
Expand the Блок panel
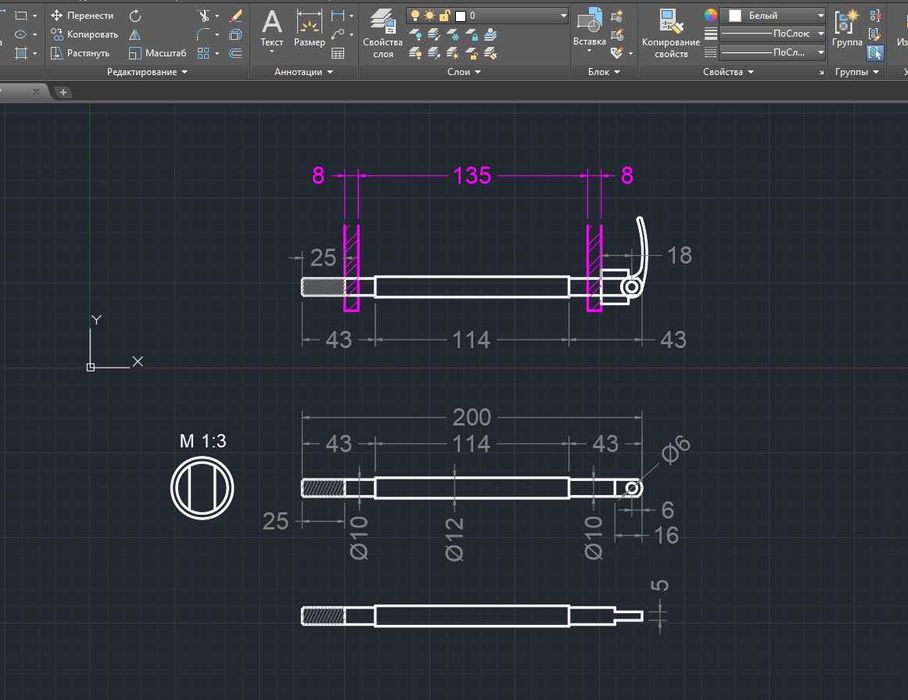point(603,72)
